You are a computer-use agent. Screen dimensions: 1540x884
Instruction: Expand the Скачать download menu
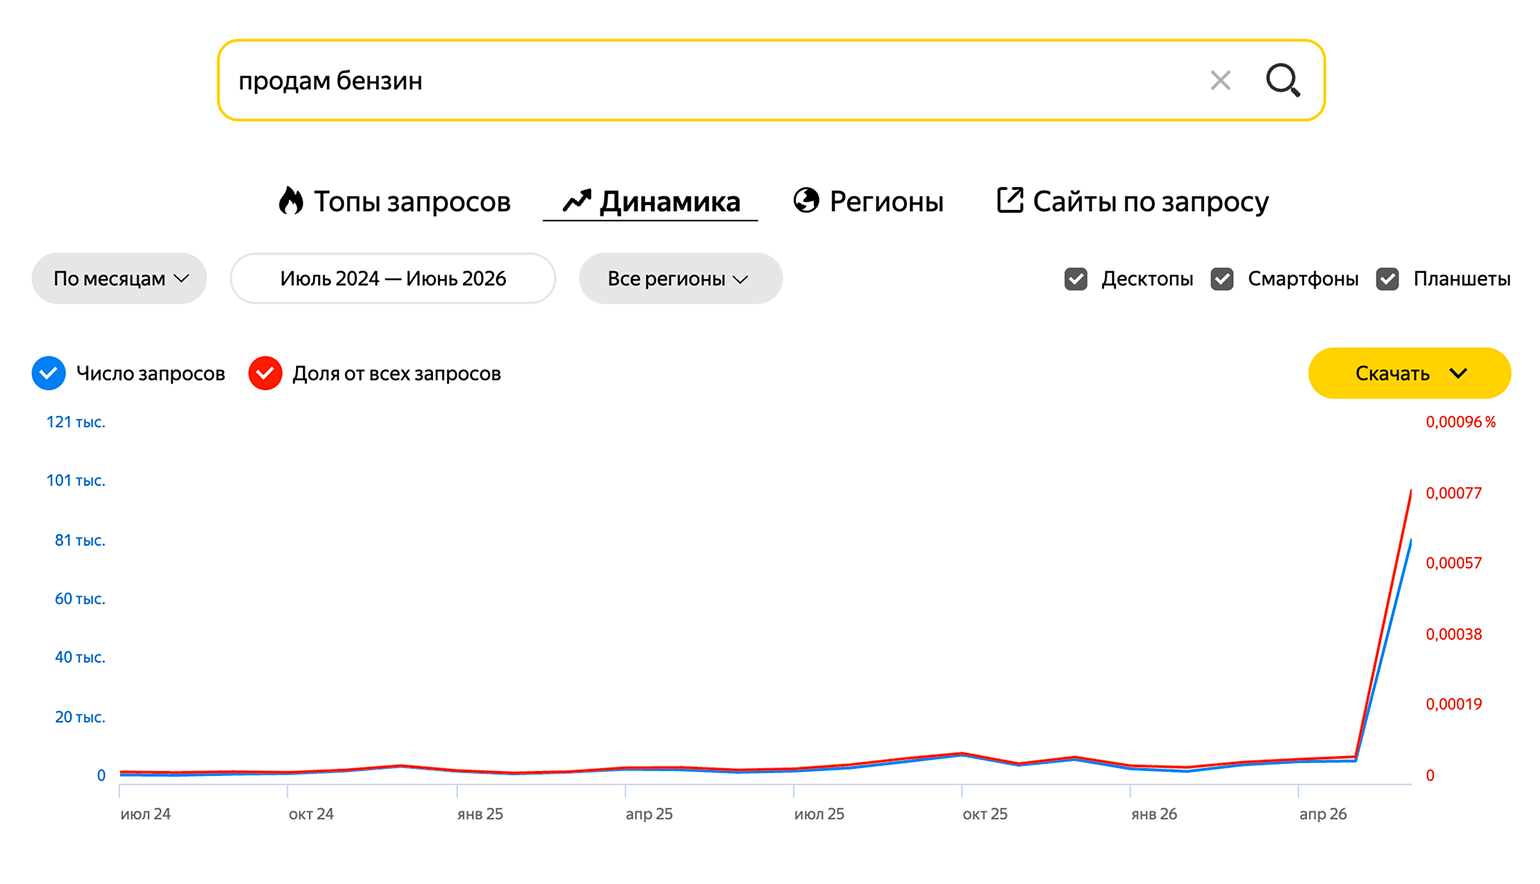coord(1409,373)
